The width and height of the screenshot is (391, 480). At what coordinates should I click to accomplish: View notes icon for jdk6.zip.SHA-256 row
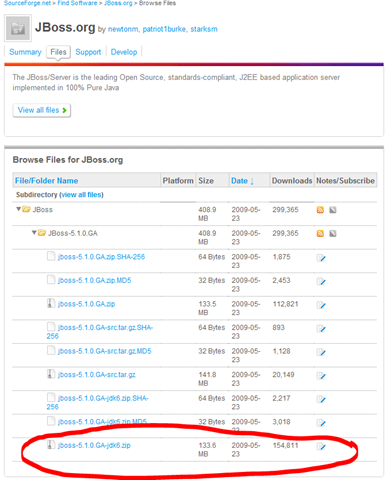click(x=321, y=399)
